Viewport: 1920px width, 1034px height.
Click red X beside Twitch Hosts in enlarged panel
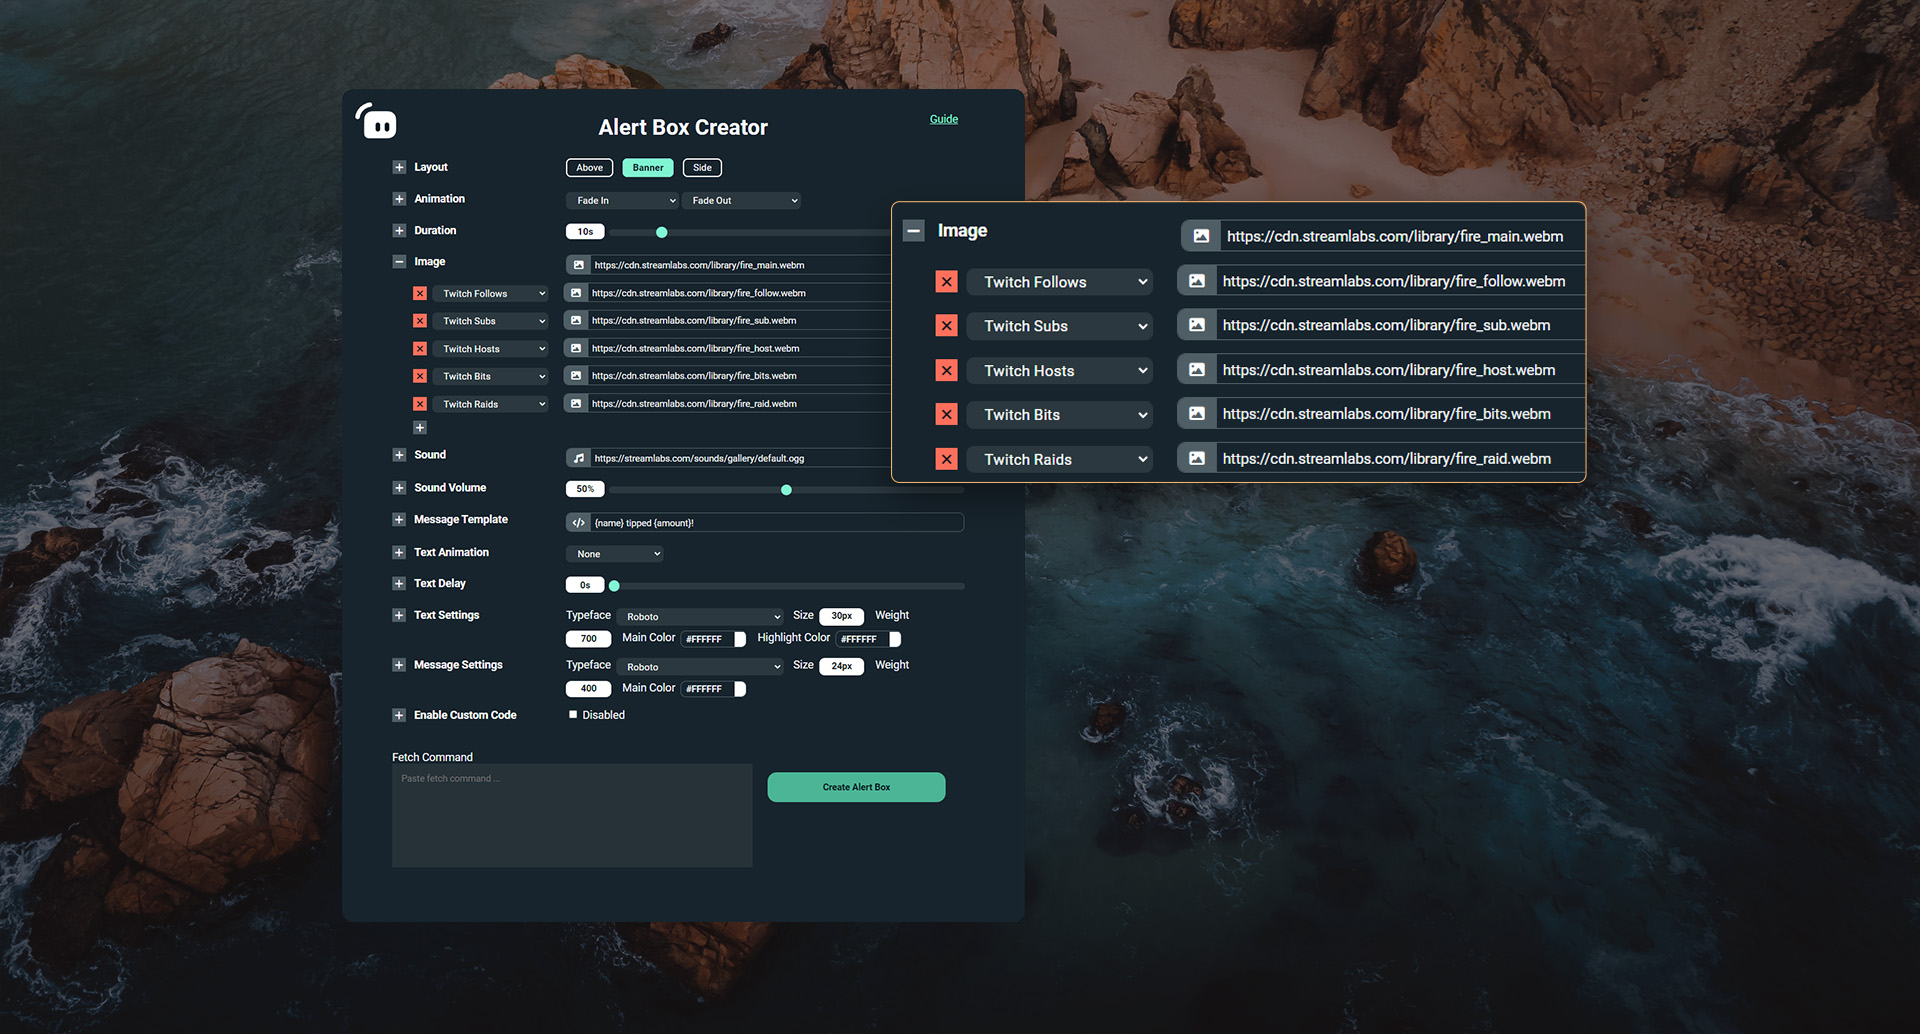point(946,371)
